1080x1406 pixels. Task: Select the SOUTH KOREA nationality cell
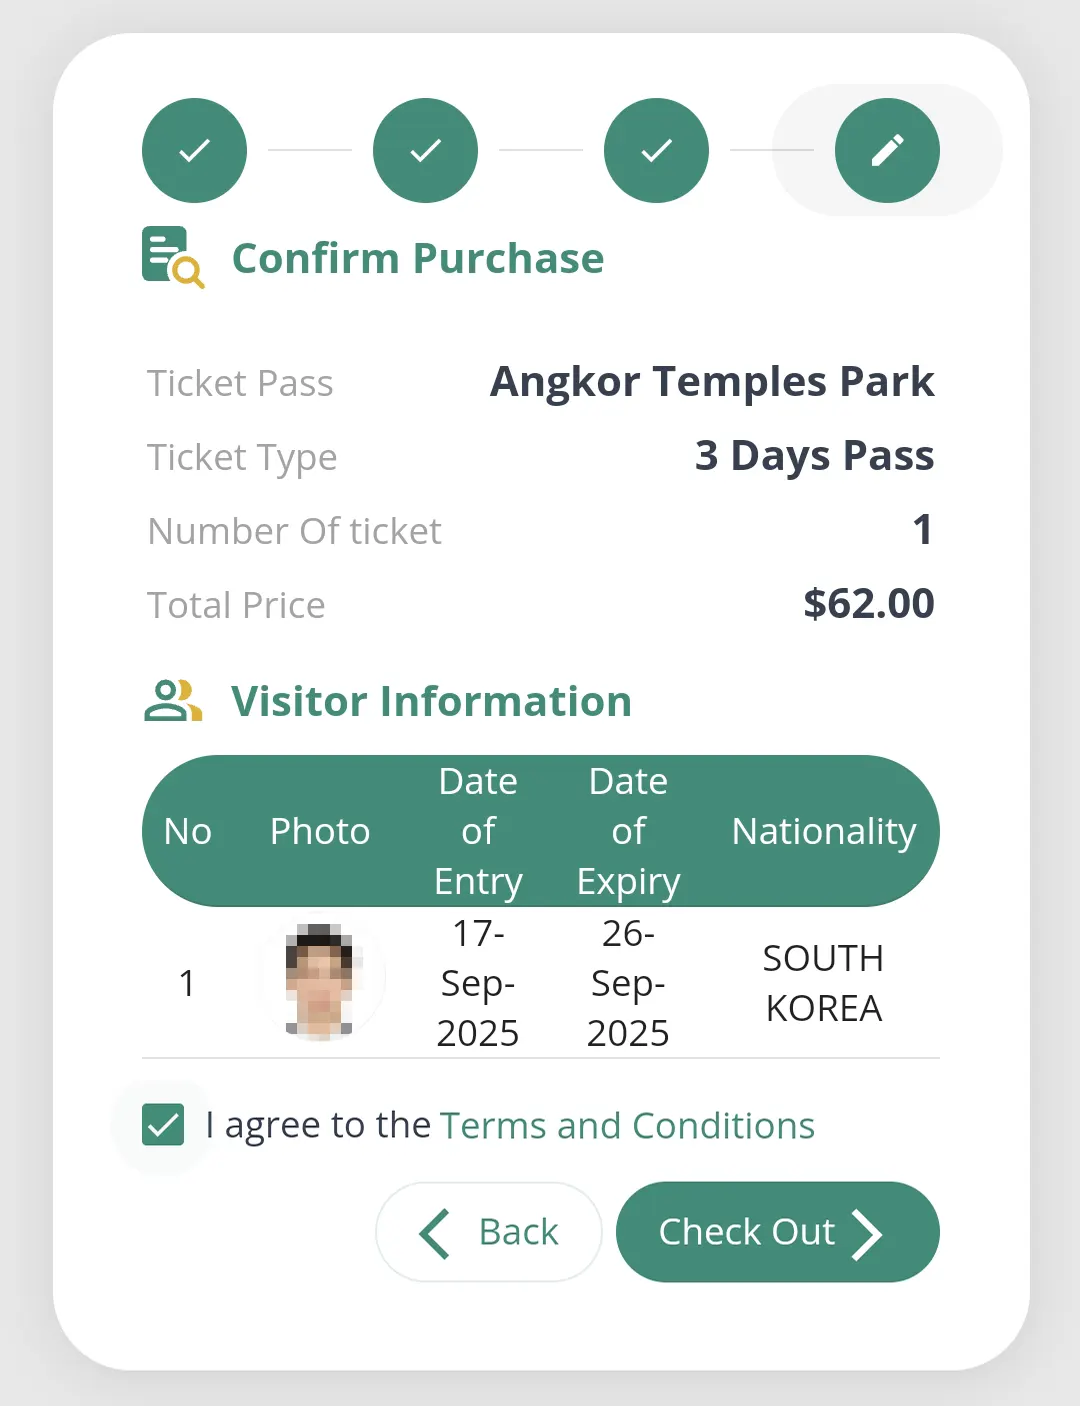[823, 983]
